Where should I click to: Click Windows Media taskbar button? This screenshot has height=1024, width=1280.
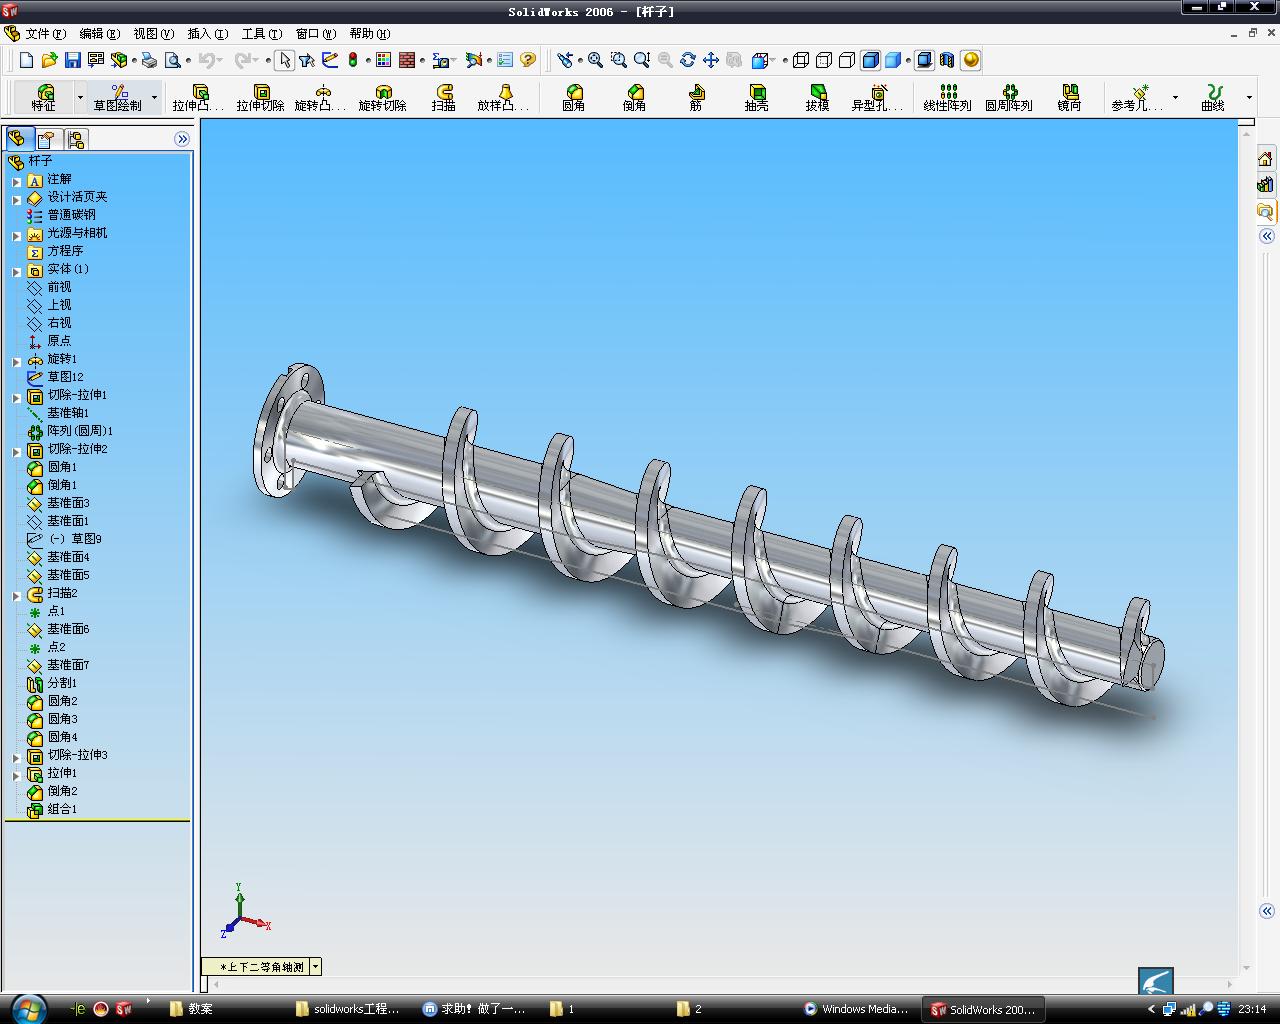(x=858, y=1009)
